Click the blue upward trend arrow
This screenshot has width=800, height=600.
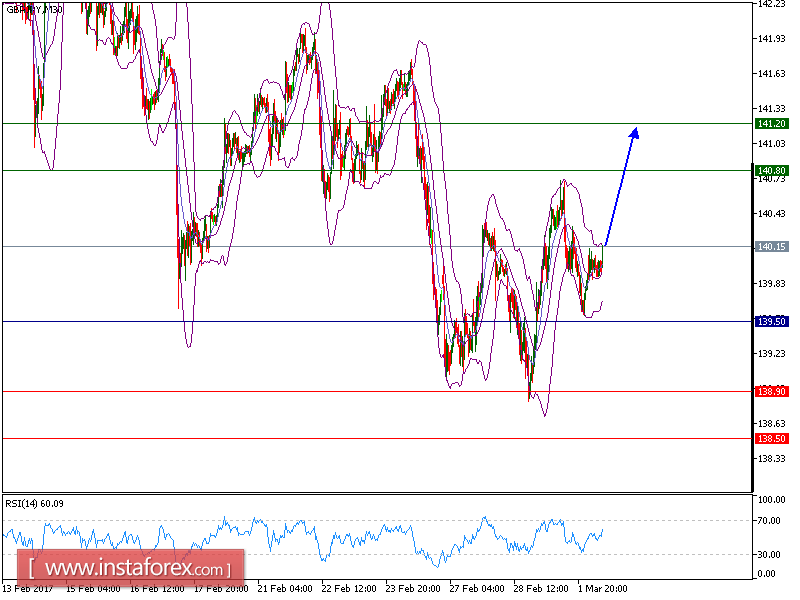pyautogui.click(x=620, y=187)
